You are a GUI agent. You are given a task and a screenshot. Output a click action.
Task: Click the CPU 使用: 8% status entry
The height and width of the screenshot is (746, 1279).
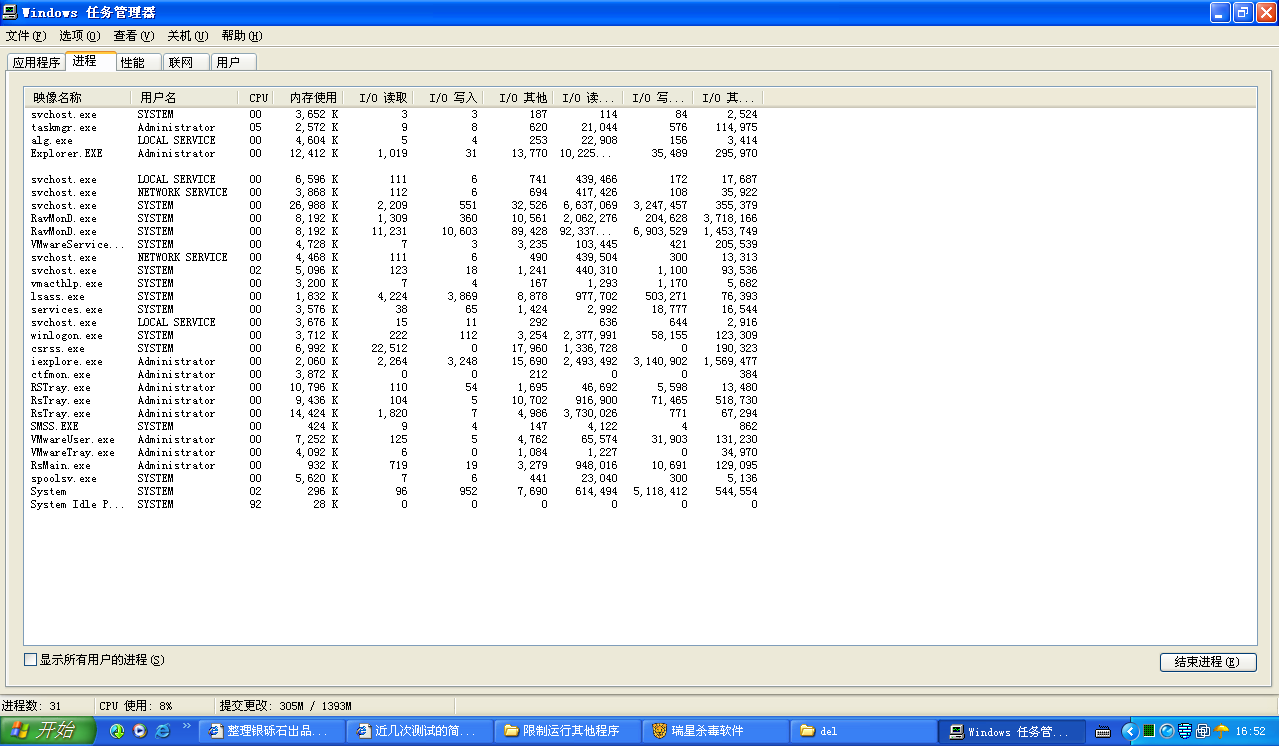pos(155,705)
